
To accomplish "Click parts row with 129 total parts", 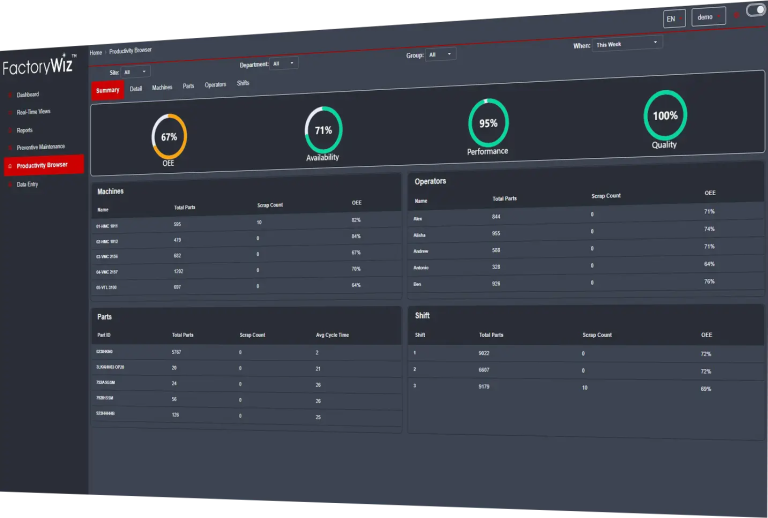I will pyautogui.click(x=246, y=415).
